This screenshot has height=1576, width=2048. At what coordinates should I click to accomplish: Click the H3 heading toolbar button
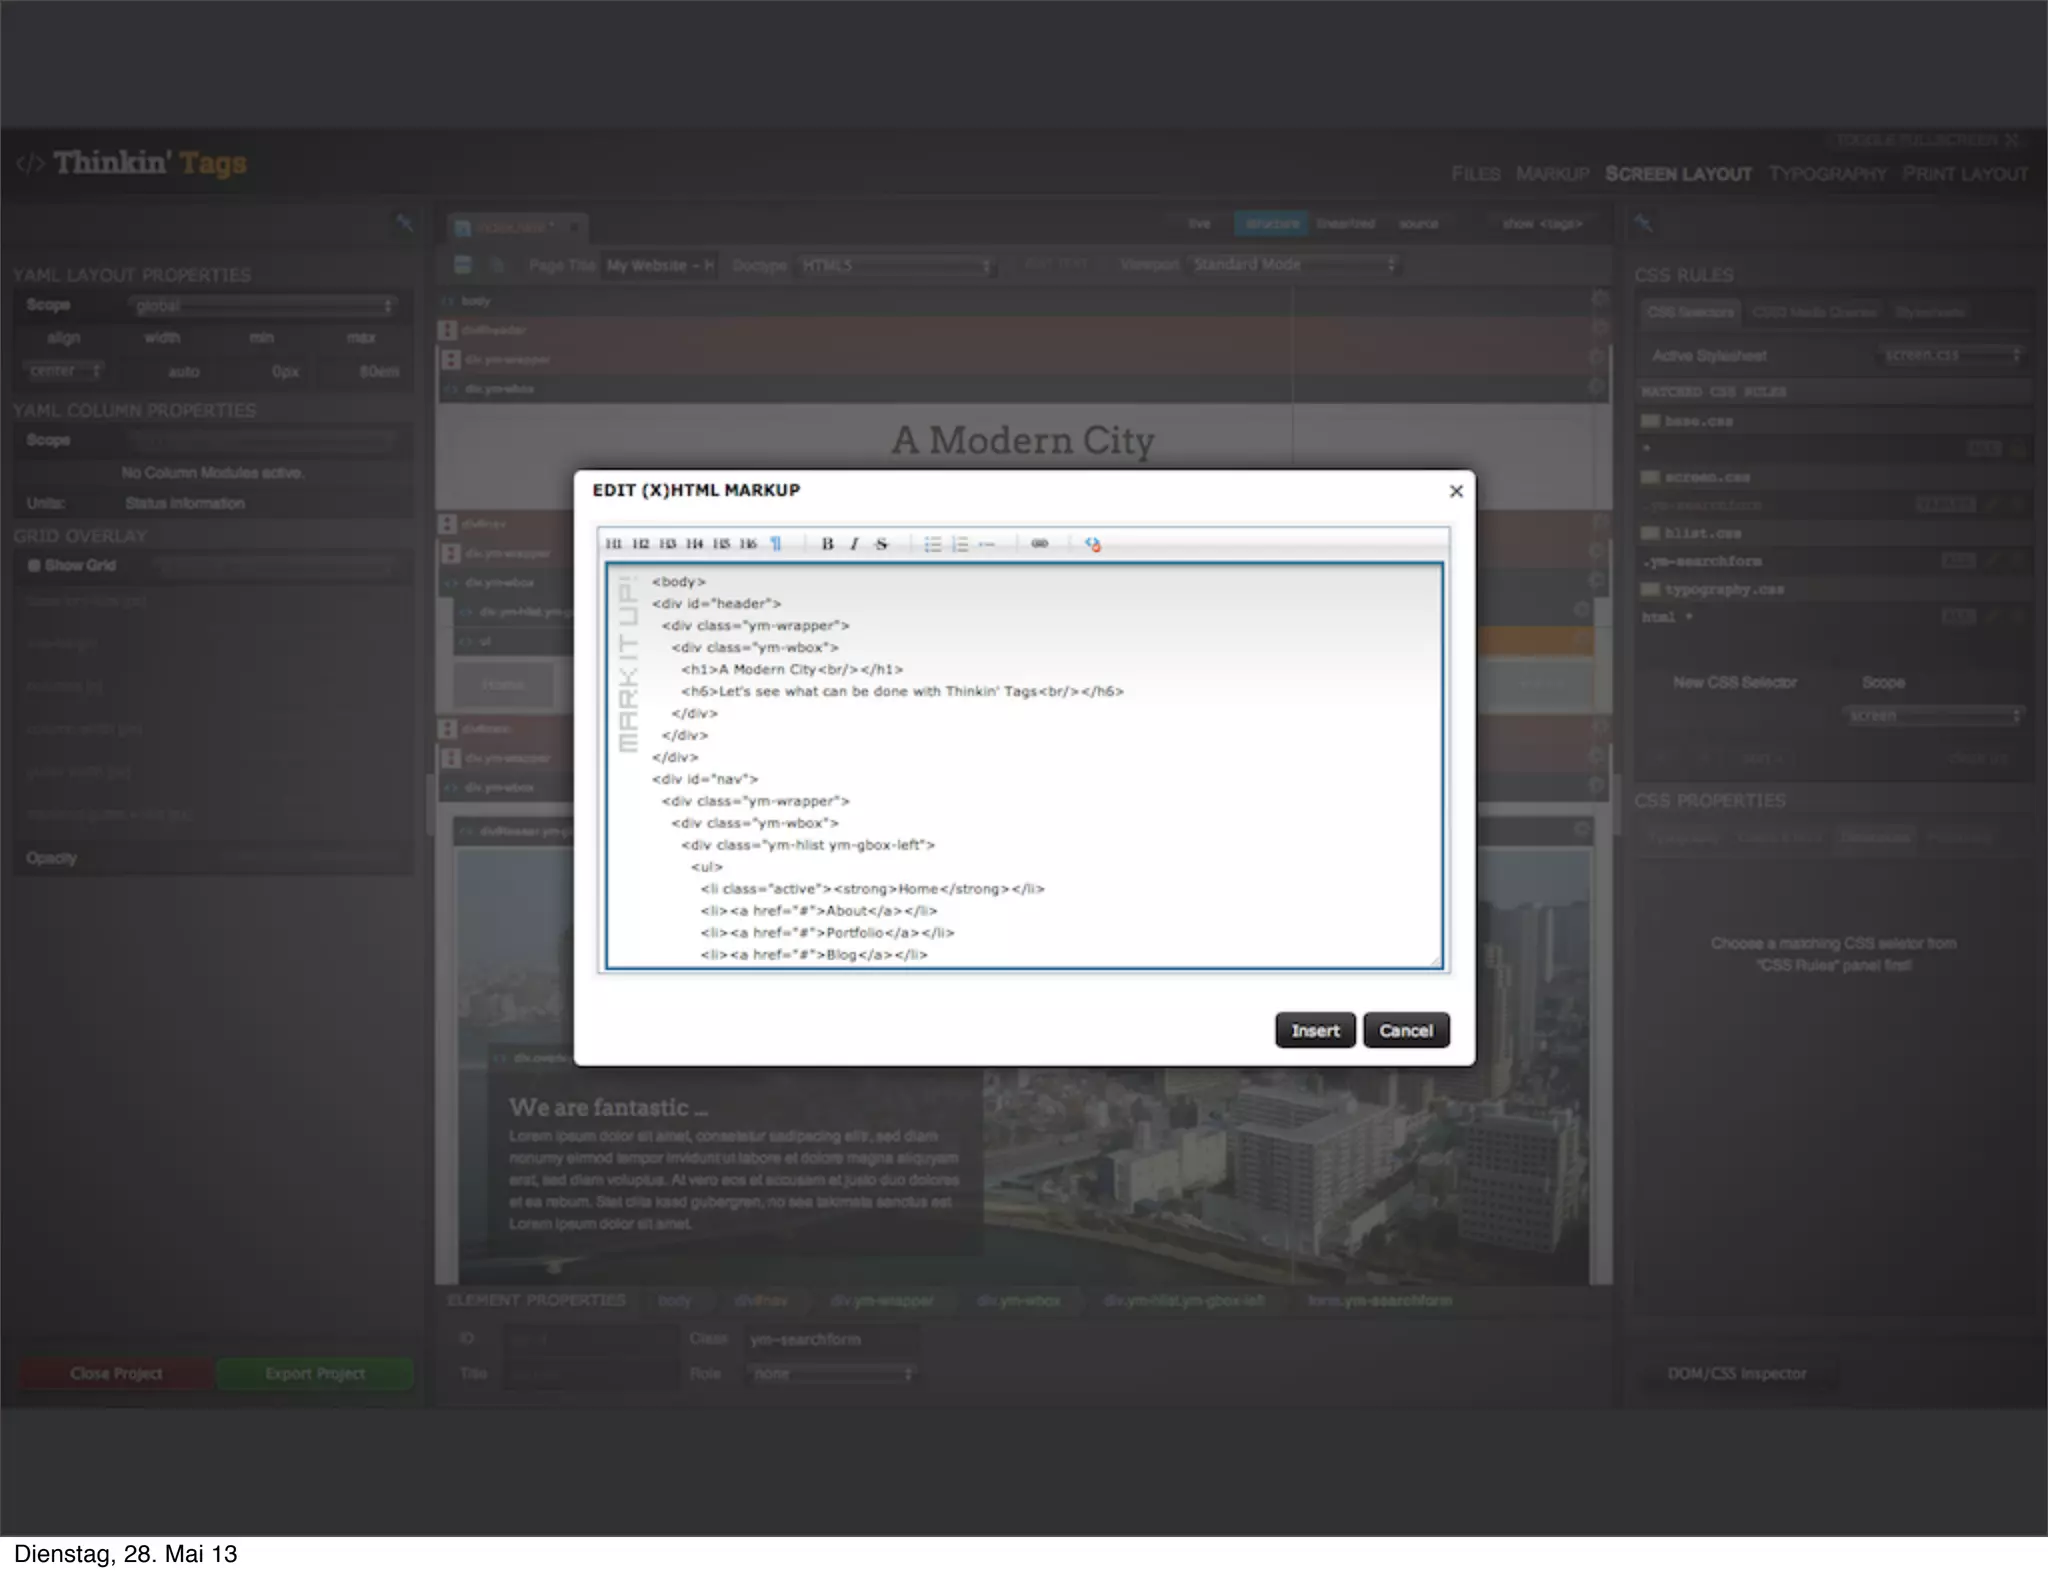[x=667, y=544]
